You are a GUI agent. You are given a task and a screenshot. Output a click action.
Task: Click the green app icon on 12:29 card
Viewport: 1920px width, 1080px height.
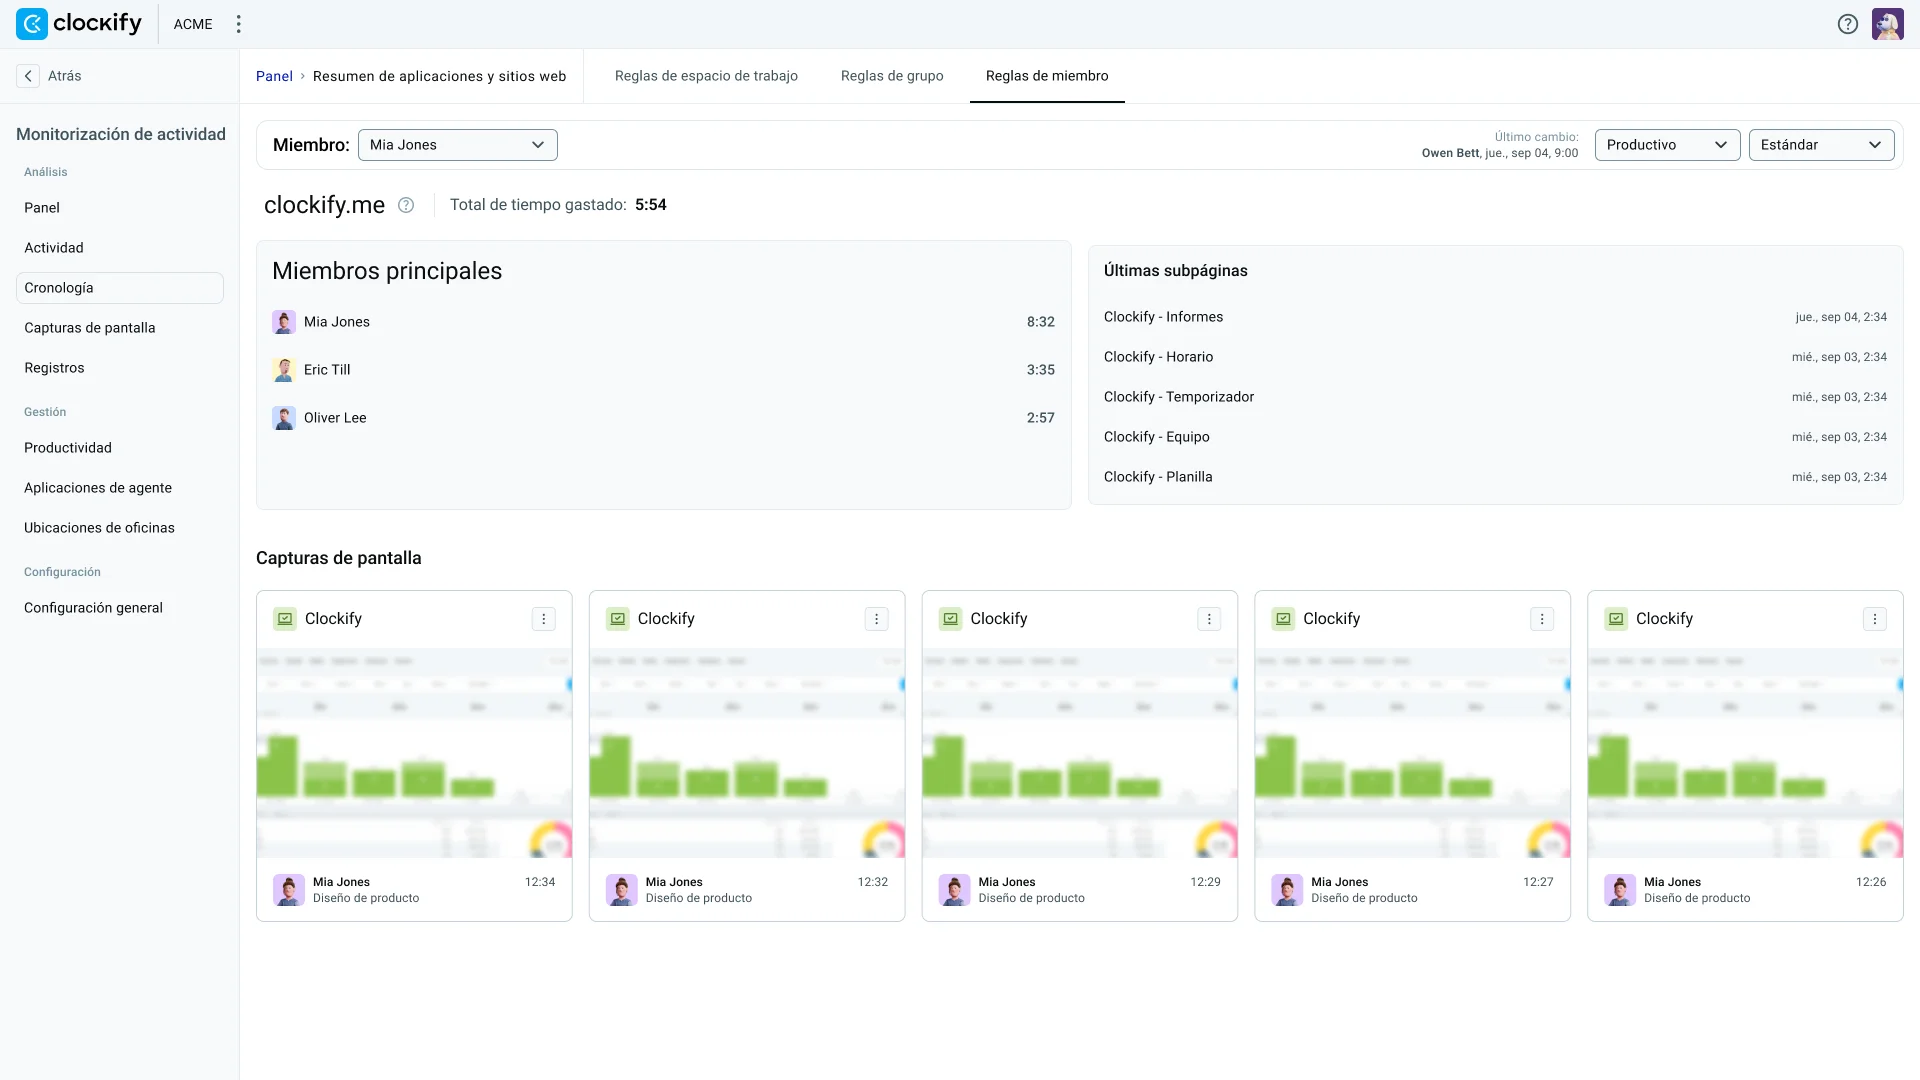[x=950, y=619]
